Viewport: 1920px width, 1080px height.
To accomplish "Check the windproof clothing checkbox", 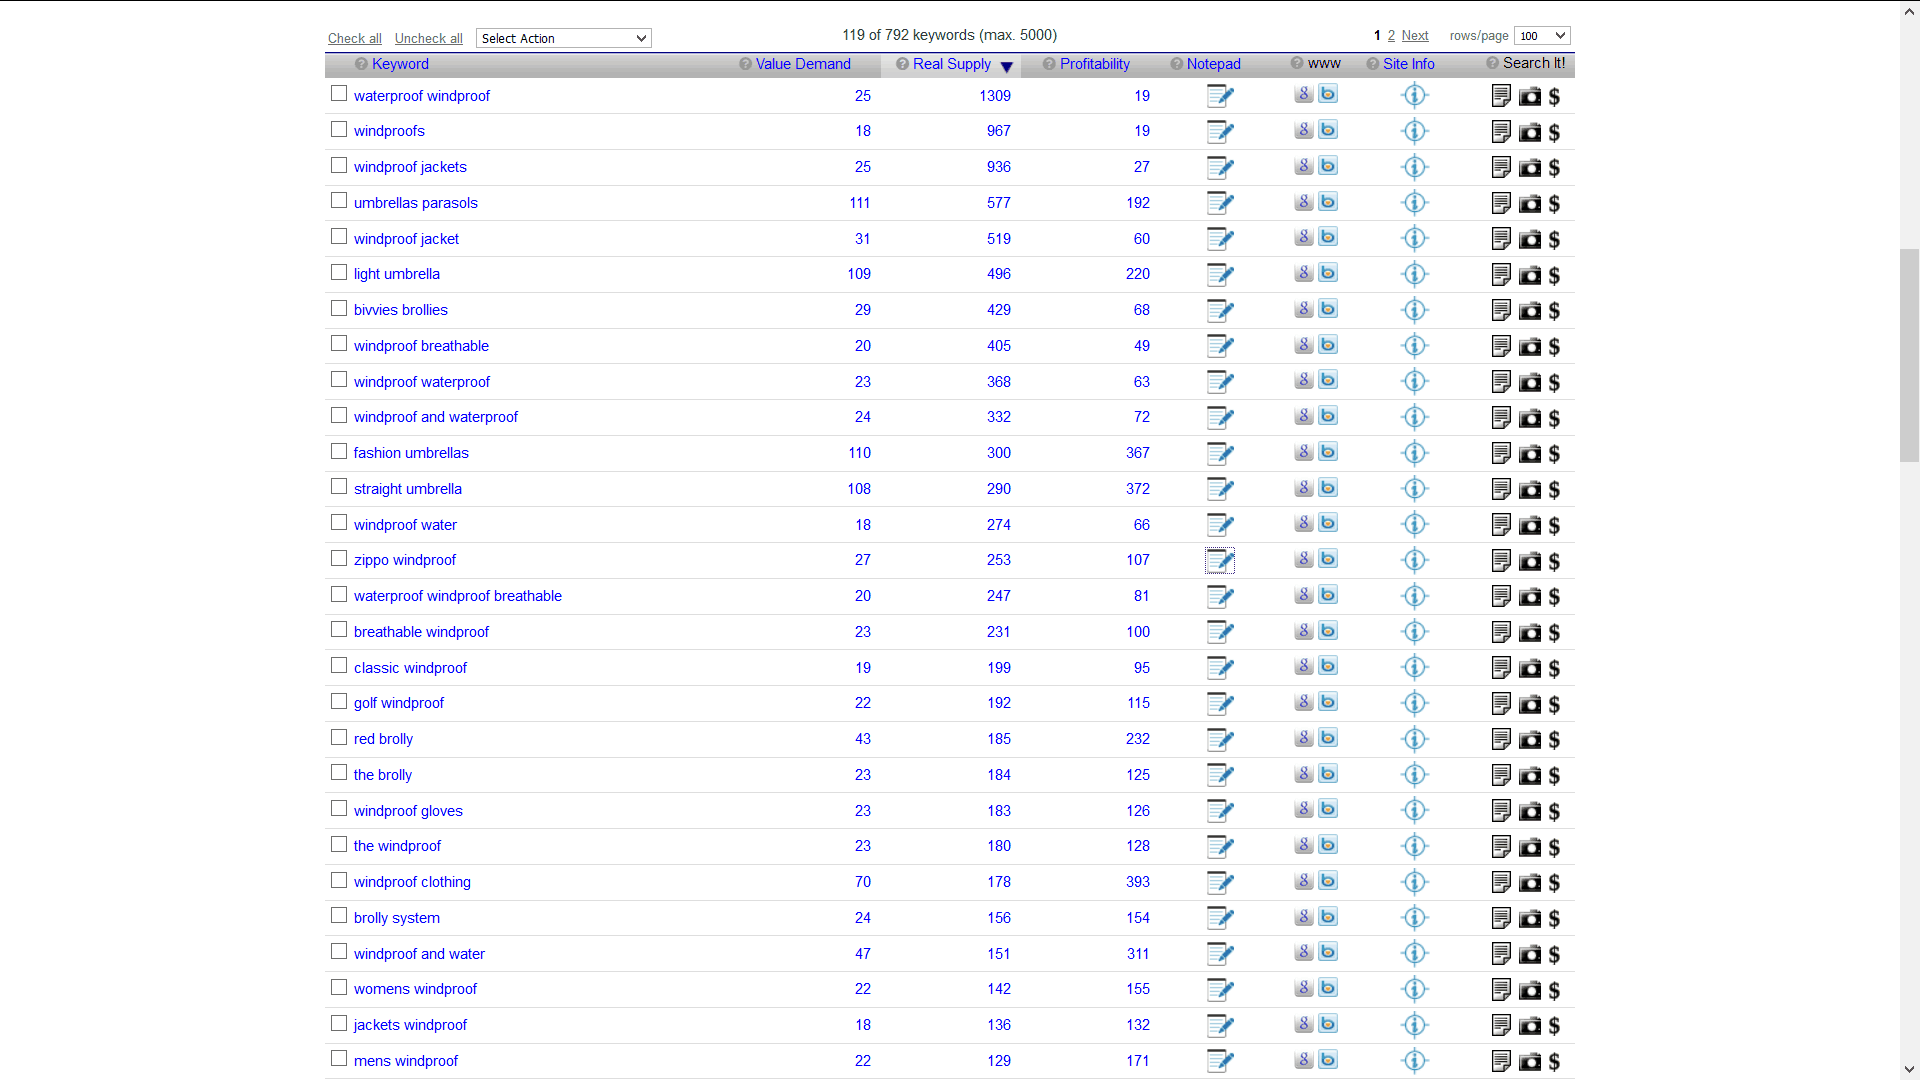I will click(x=339, y=880).
